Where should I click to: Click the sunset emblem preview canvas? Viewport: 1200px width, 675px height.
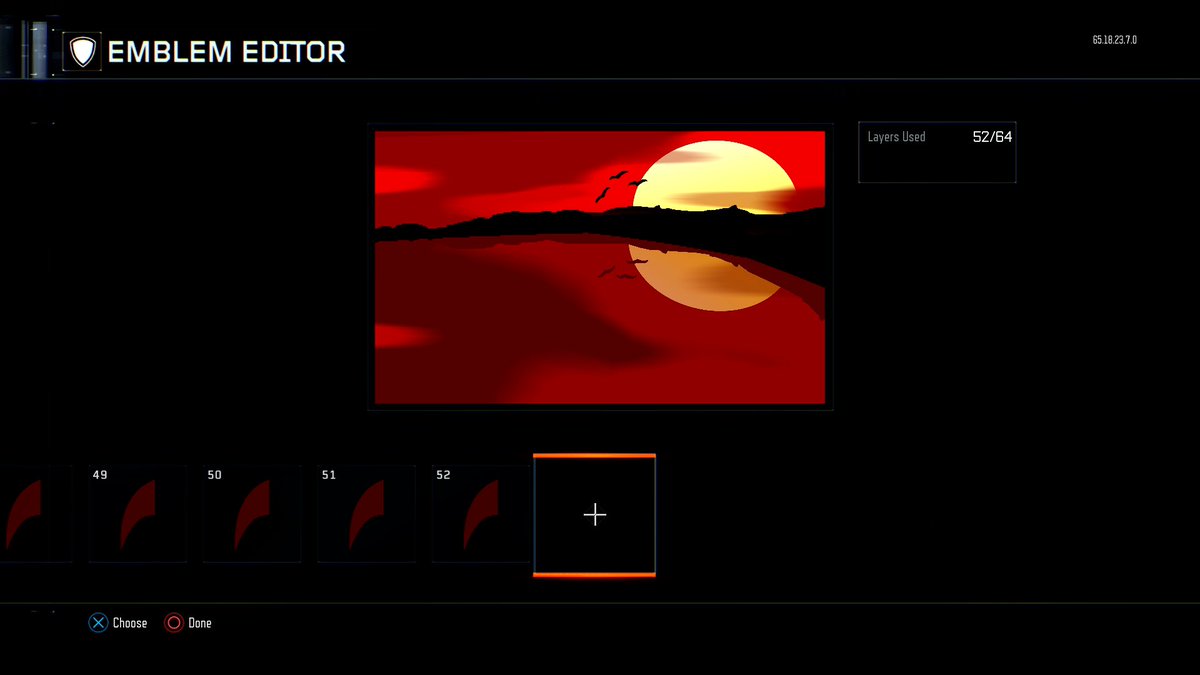pyautogui.click(x=600, y=267)
